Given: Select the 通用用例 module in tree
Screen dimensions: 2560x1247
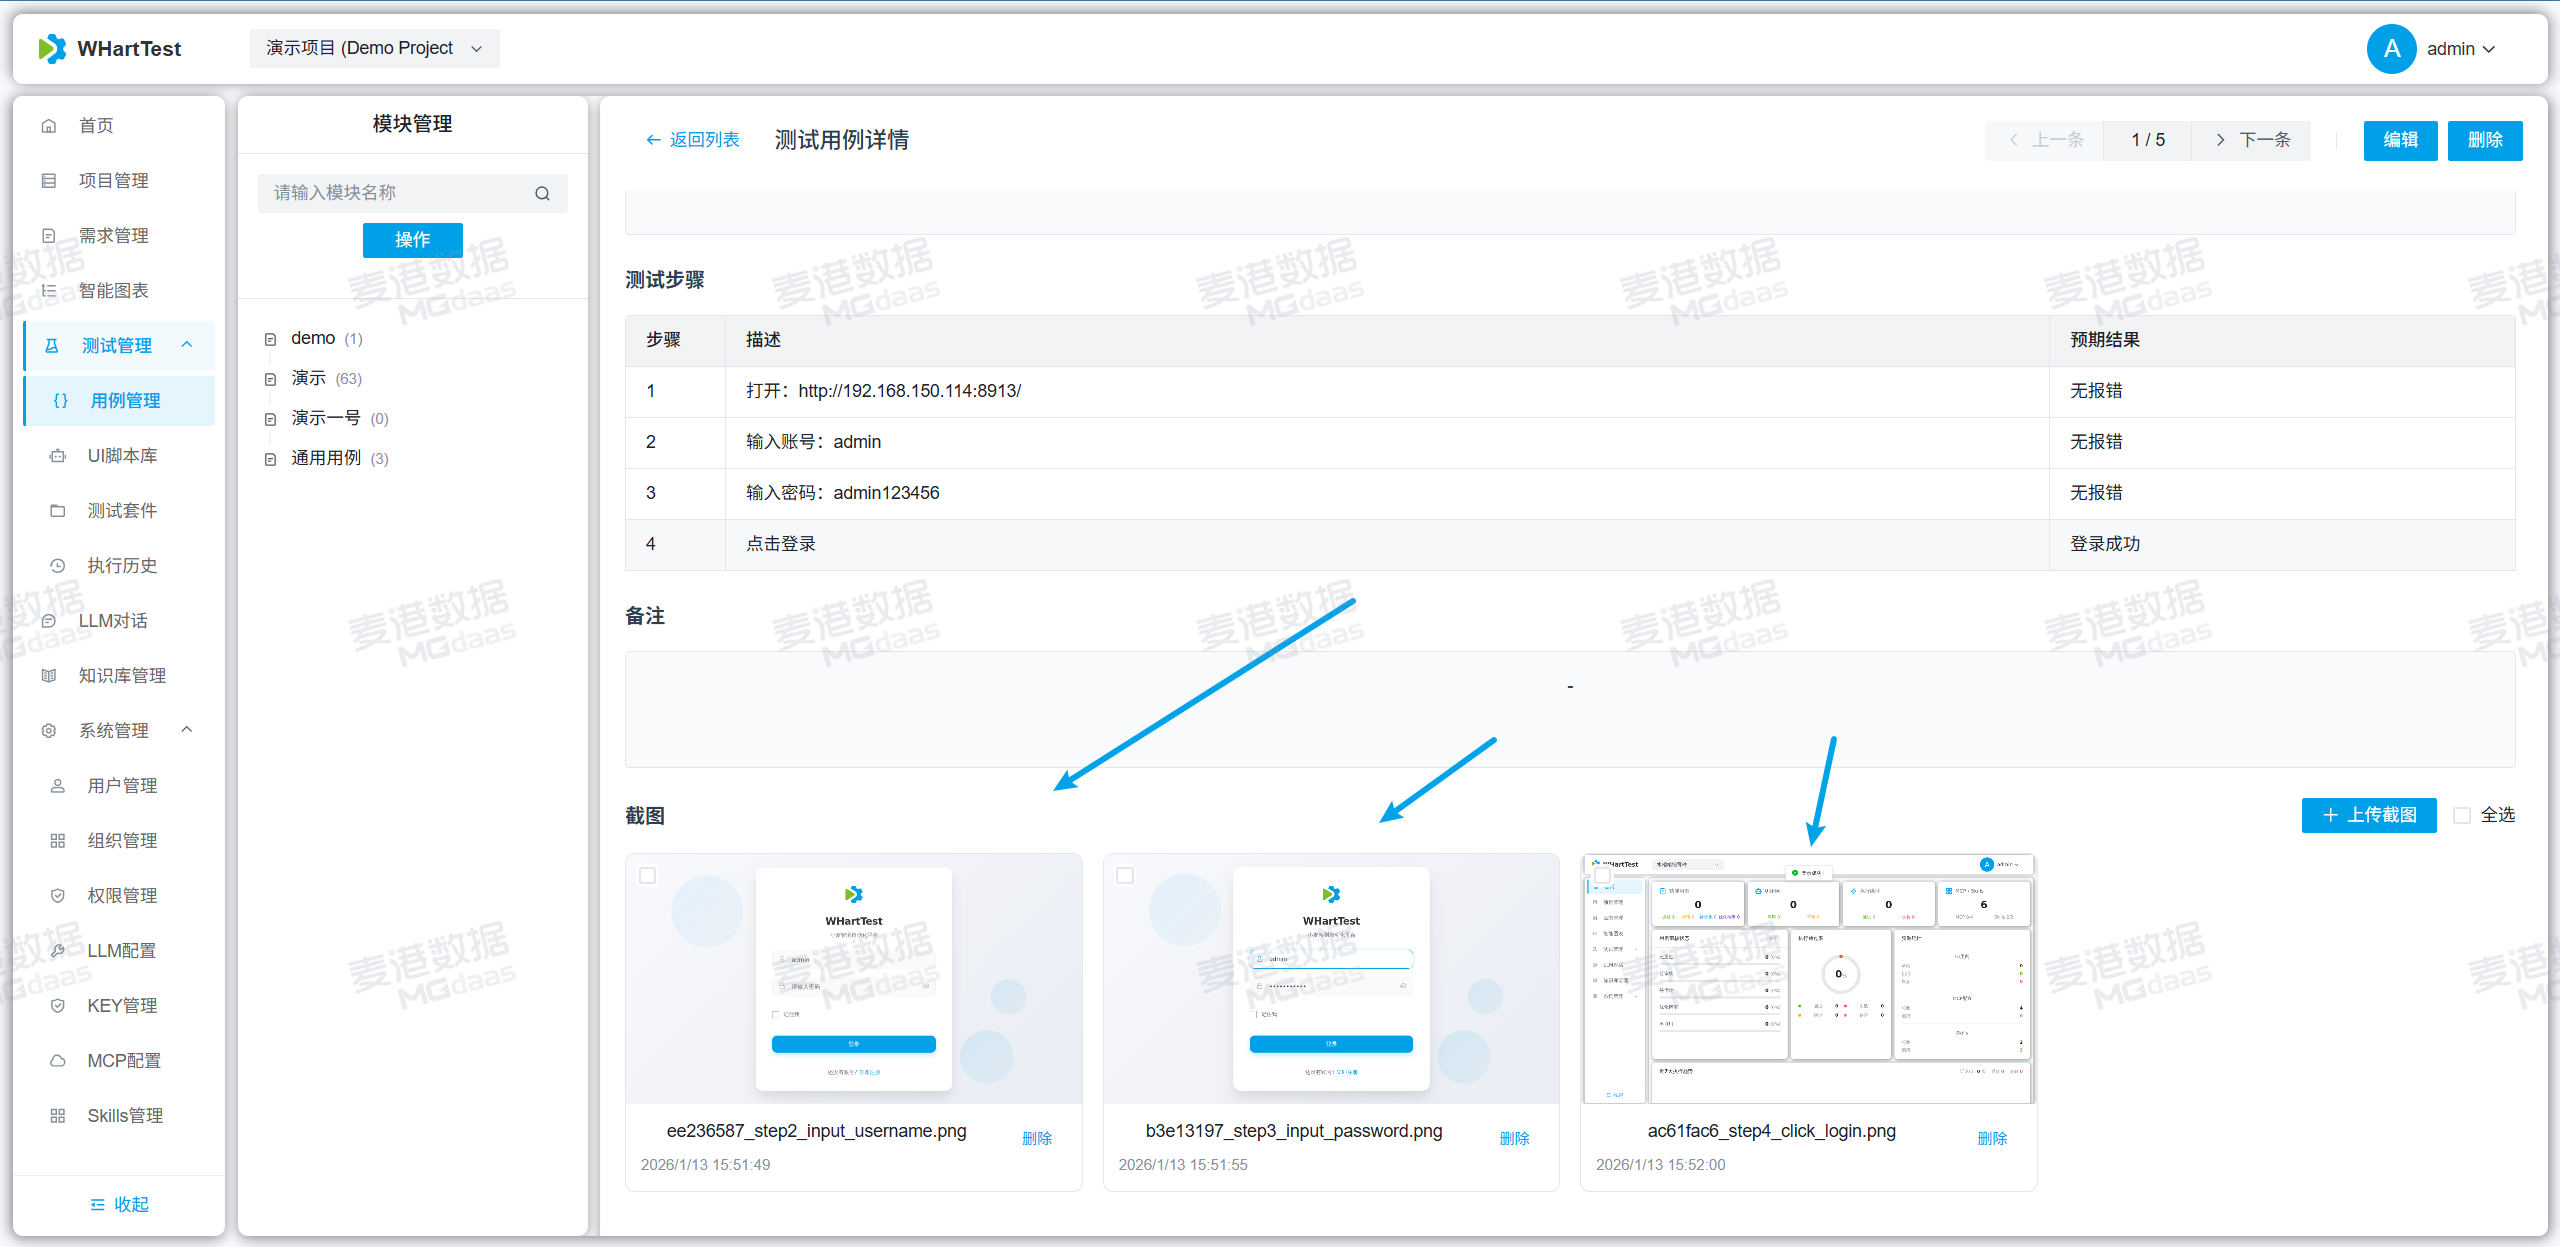Looking at the screenshot, I should pos(326,458).
